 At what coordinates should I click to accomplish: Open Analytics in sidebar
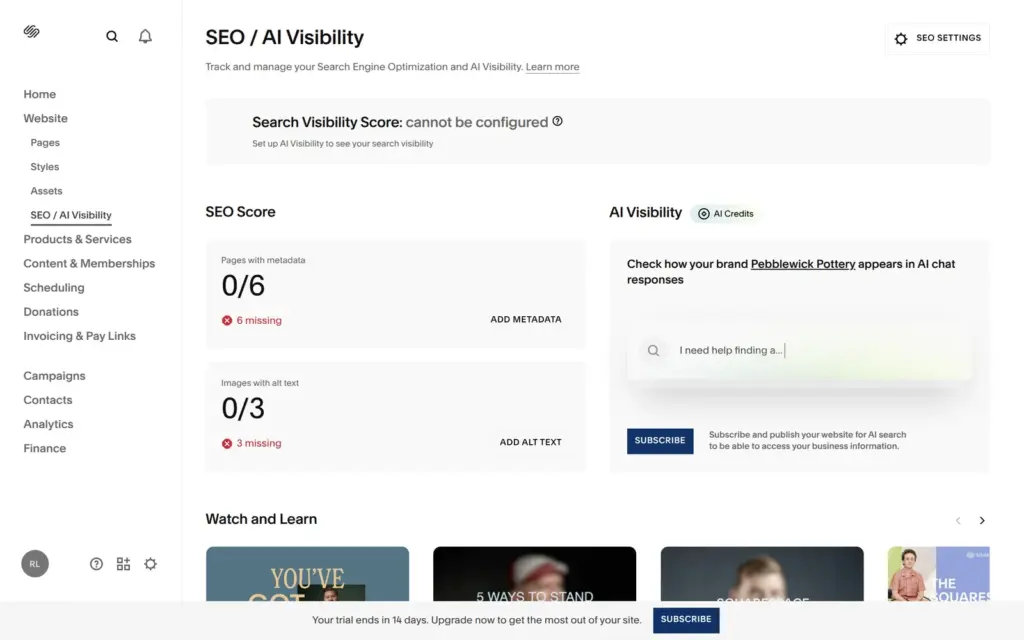48,424
